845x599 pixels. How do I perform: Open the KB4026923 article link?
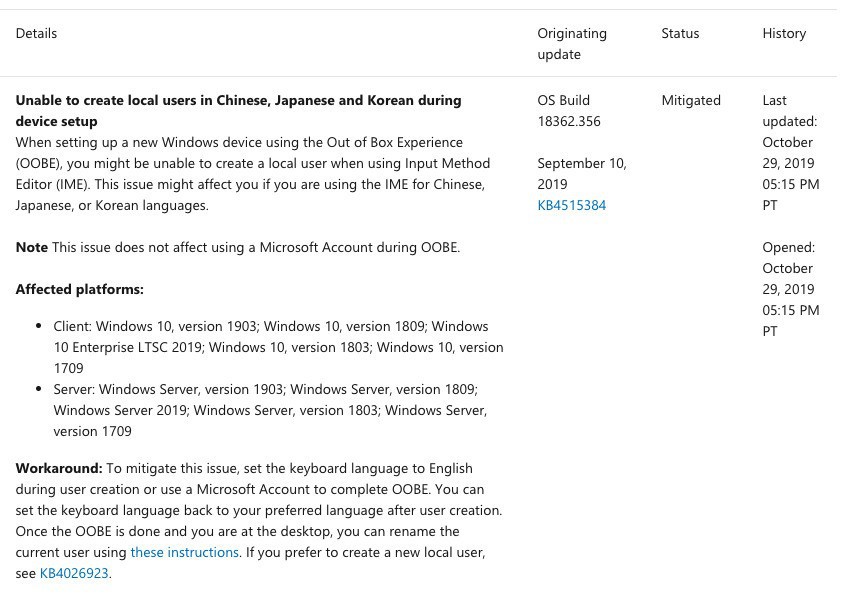click(x=74, y=573)
